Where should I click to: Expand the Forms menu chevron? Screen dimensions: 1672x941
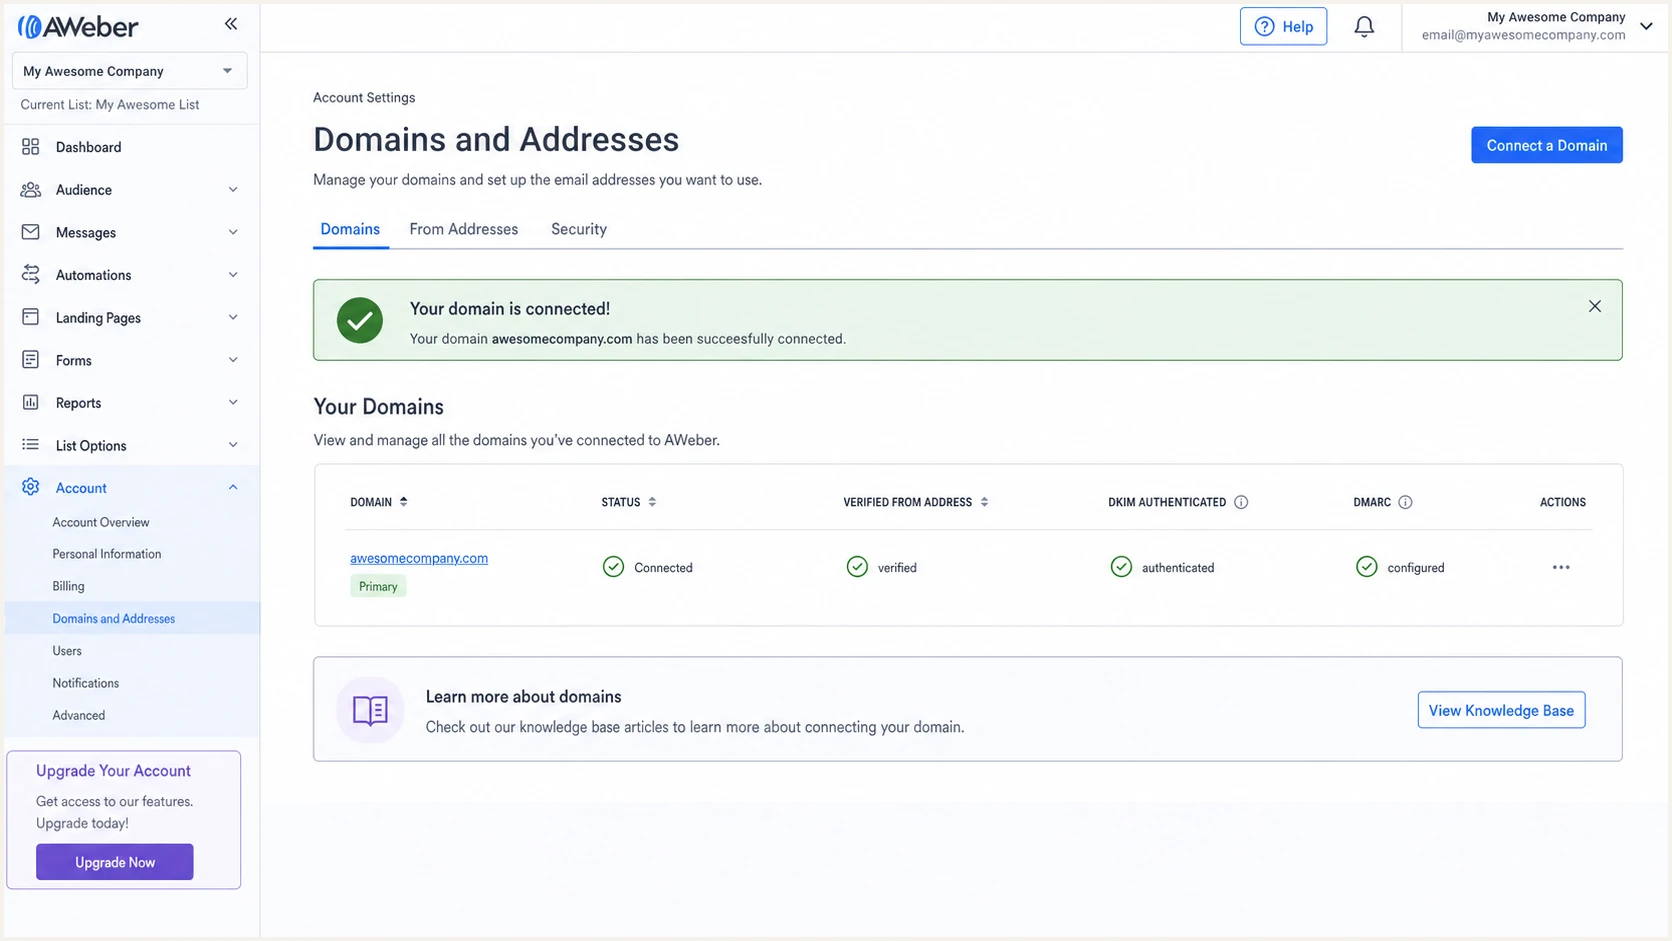(x=233, y=360)
